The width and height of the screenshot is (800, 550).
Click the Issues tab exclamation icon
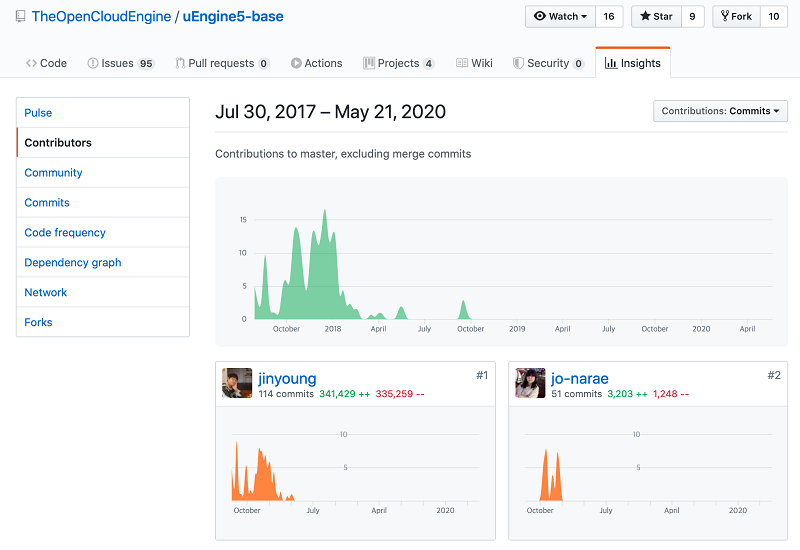click(x=93, y=63)
